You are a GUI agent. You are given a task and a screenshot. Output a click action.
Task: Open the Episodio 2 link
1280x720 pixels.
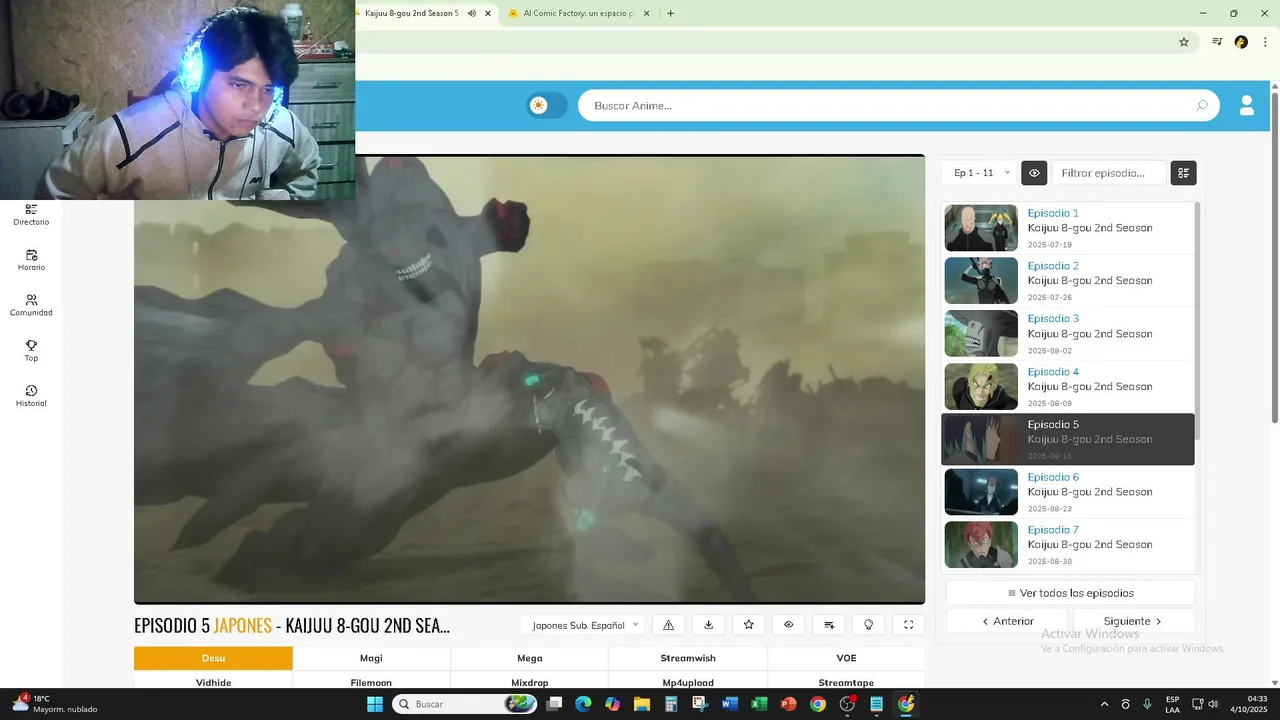point(1053,266)
